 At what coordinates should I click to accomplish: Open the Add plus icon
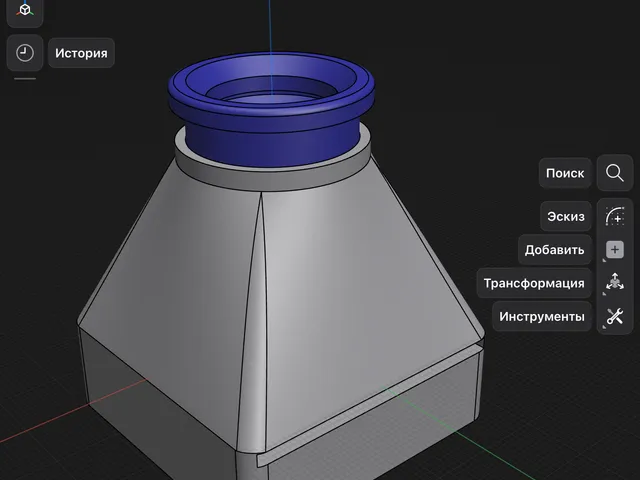click(615, 250)
